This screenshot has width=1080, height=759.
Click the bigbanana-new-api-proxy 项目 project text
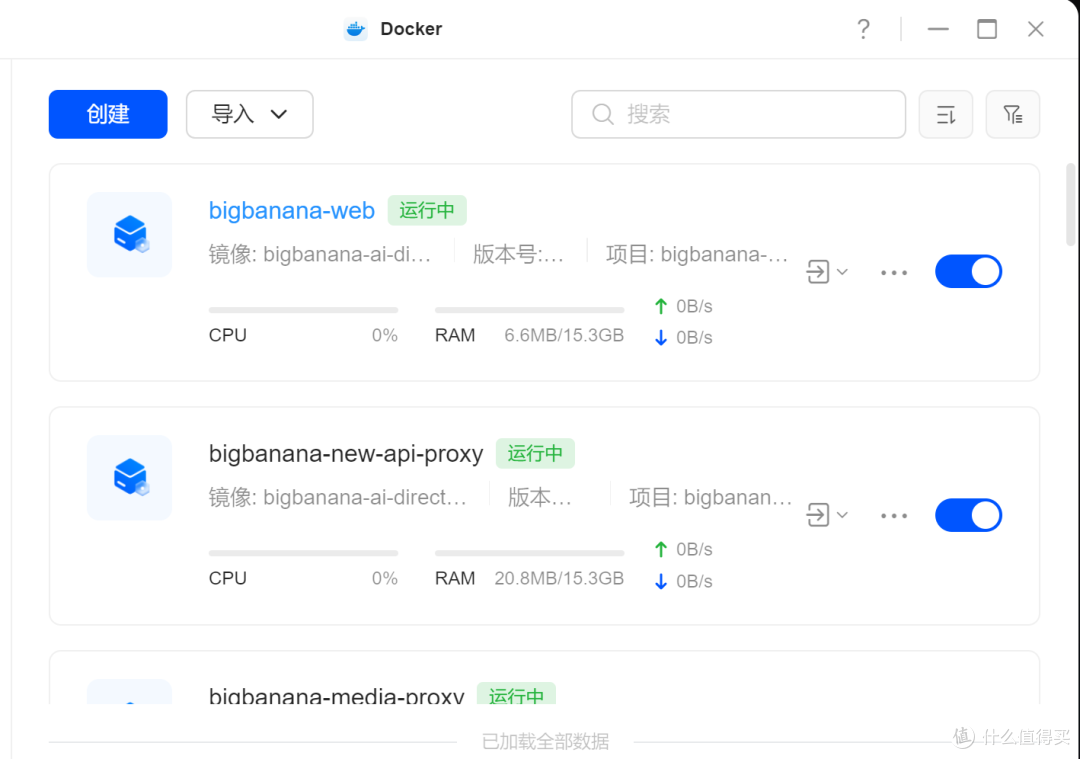click(710, 497)
